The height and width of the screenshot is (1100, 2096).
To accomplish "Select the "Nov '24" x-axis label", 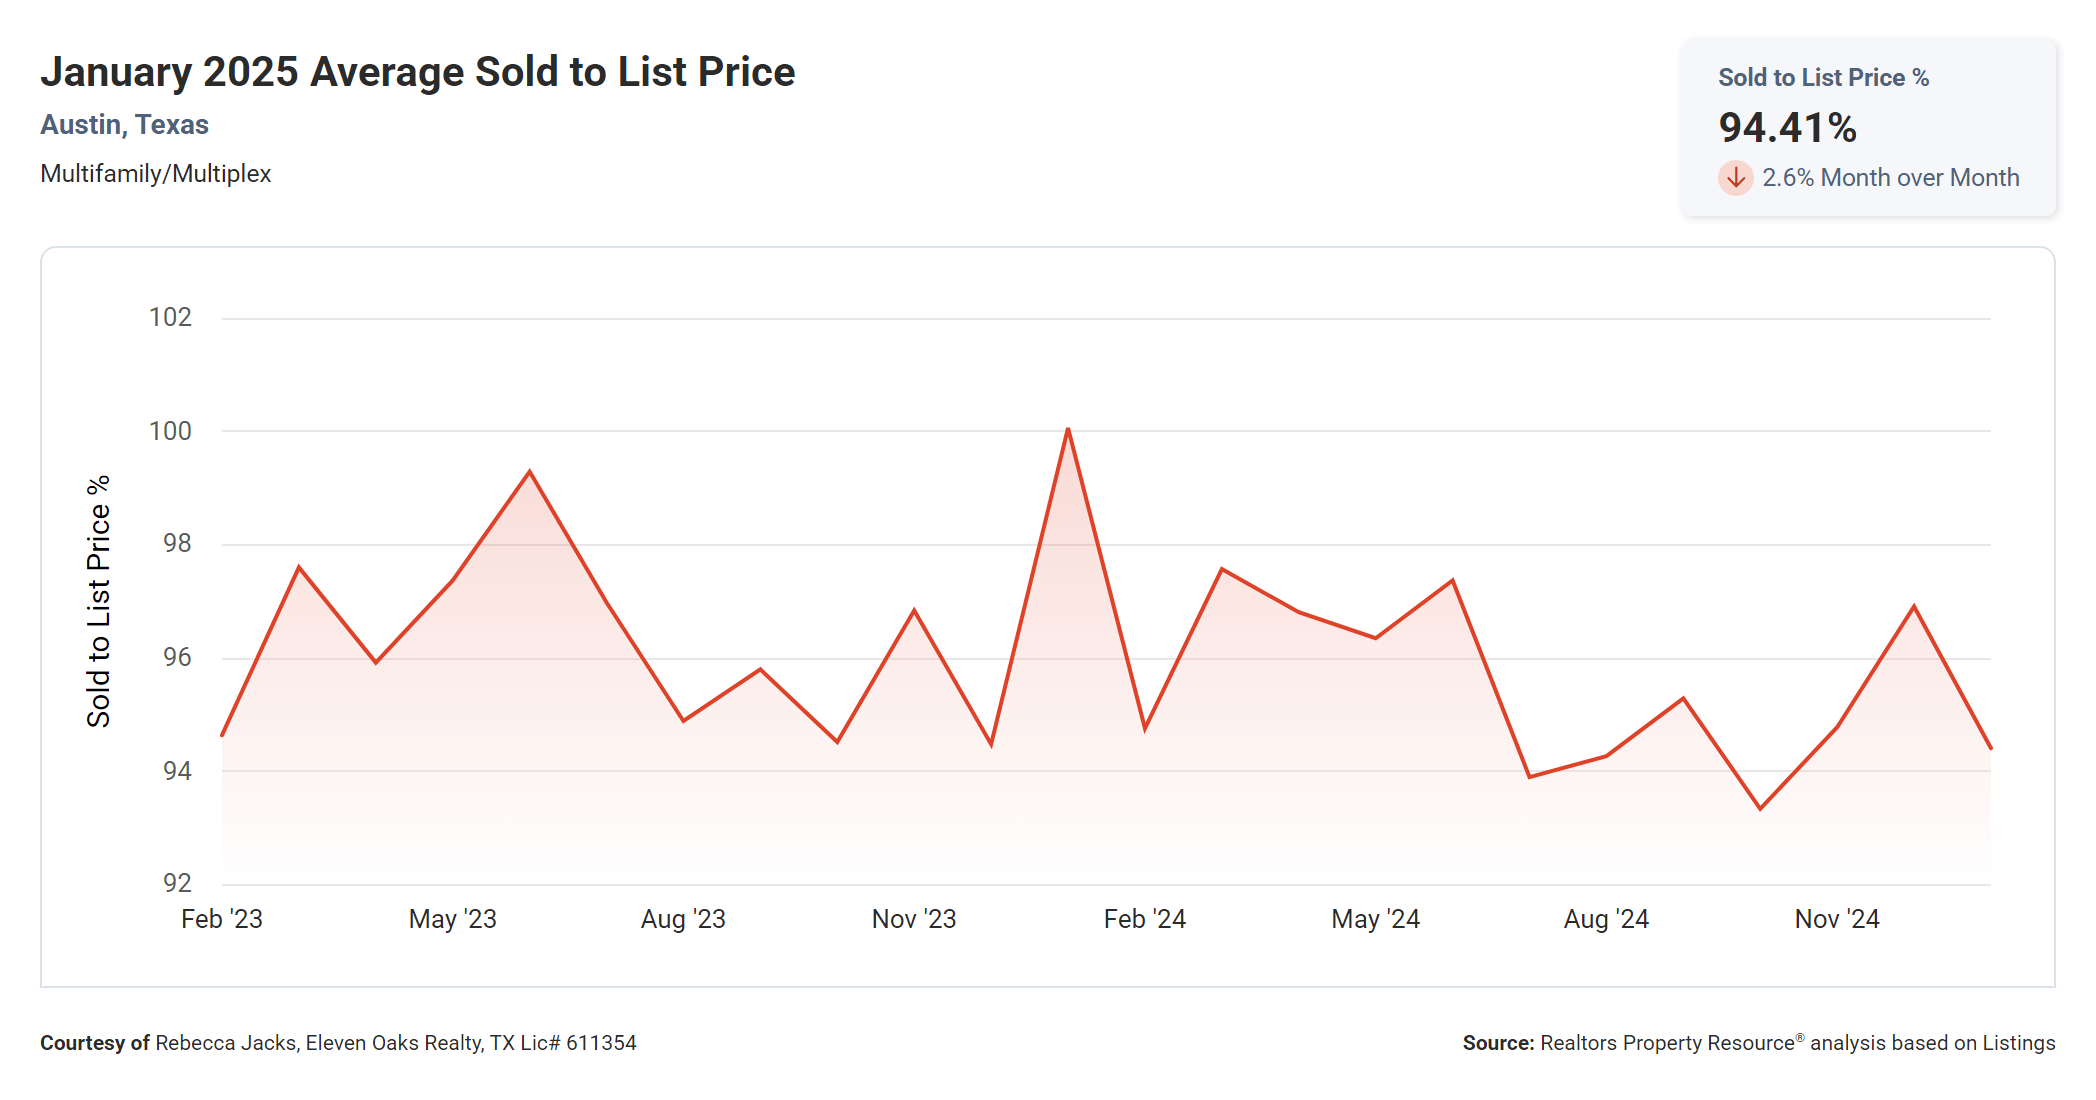I will [x=1837, y=919].
